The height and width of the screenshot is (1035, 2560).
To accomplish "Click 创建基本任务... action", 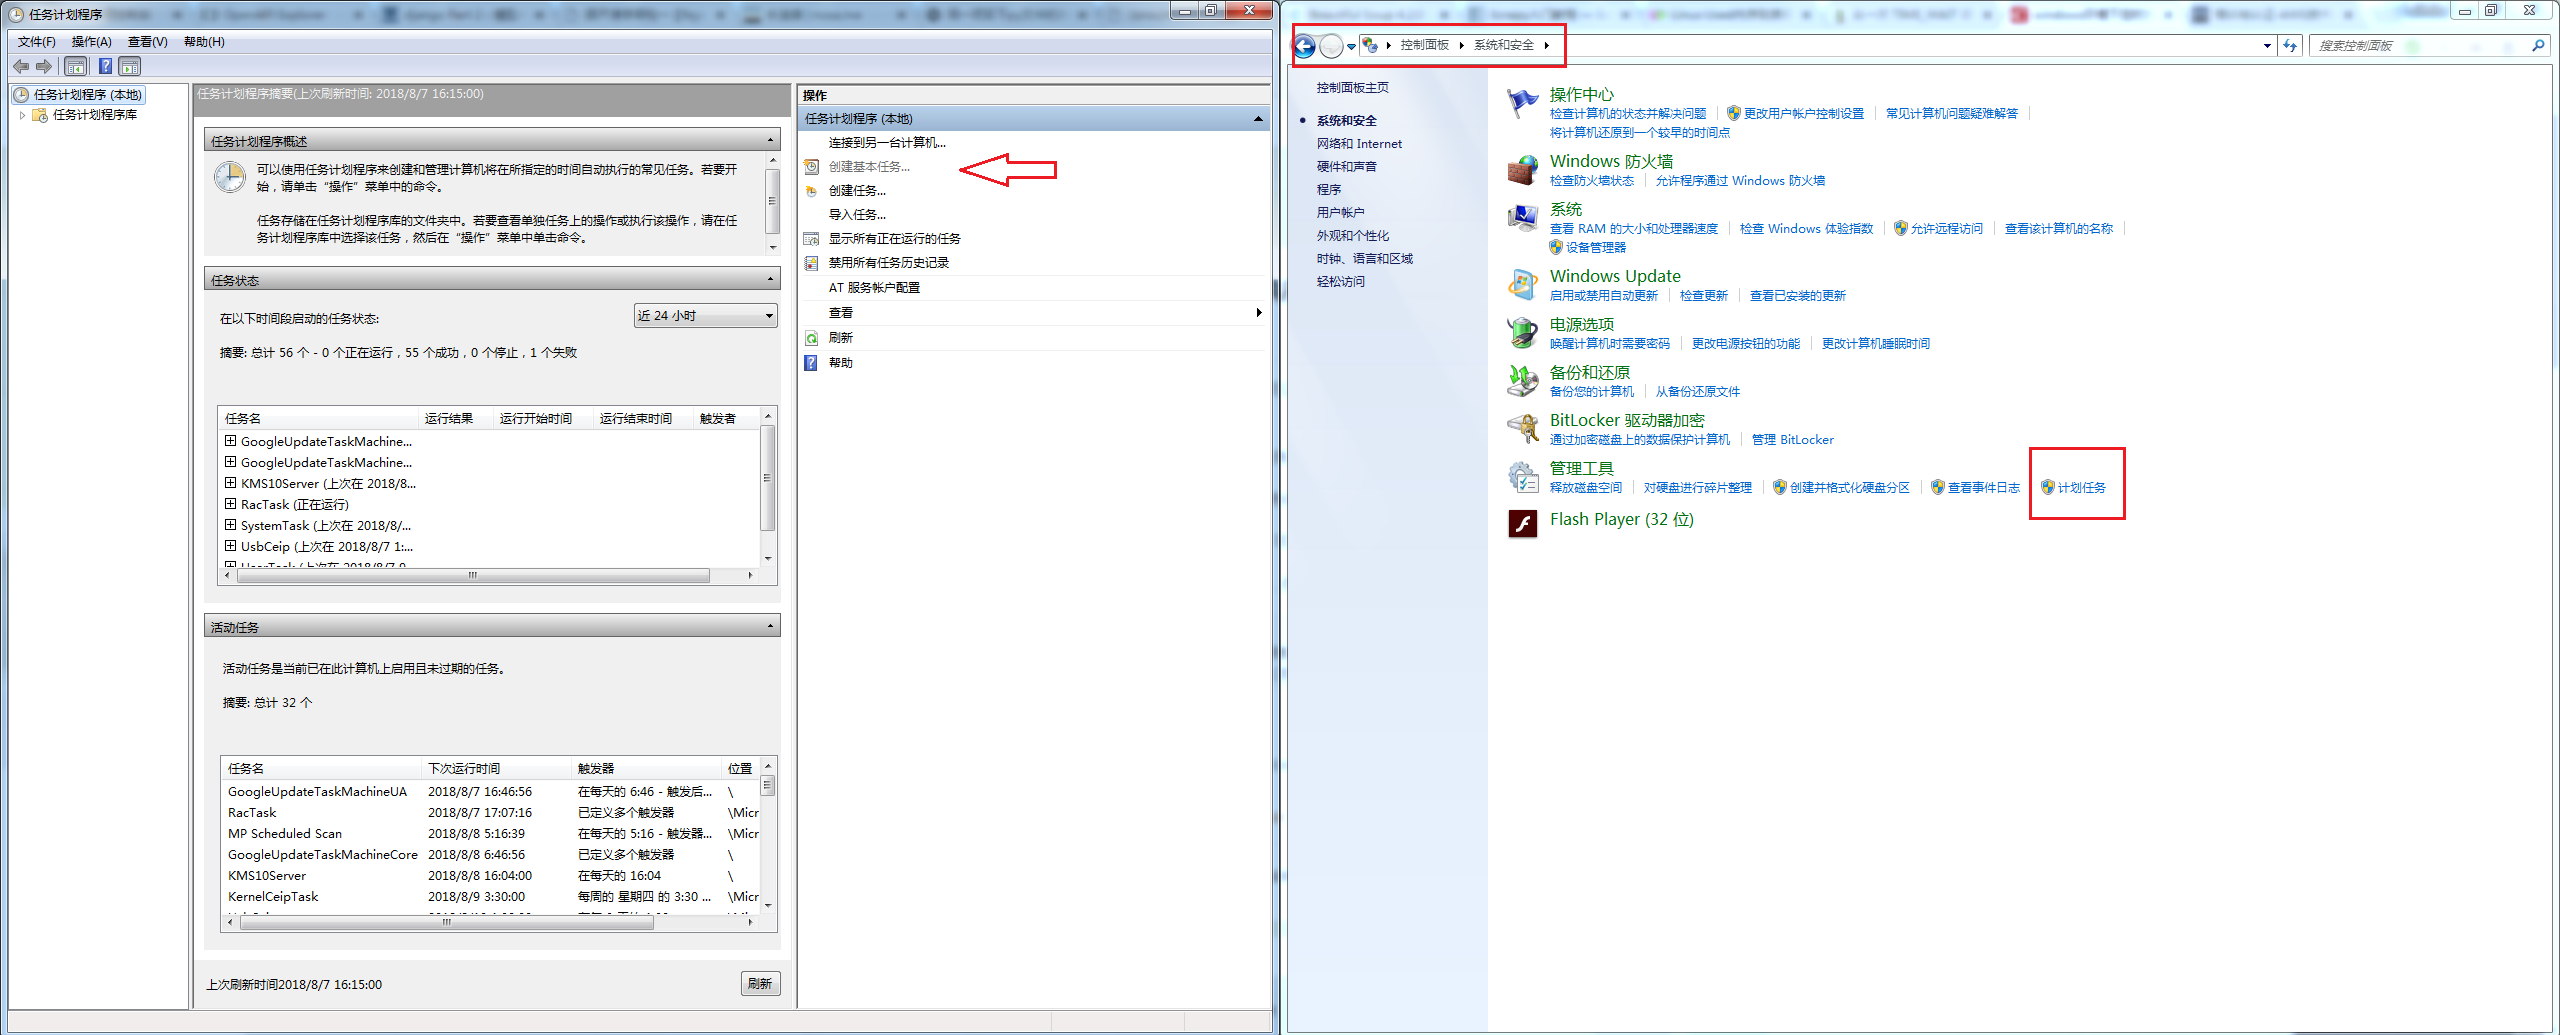I will 869,167.
